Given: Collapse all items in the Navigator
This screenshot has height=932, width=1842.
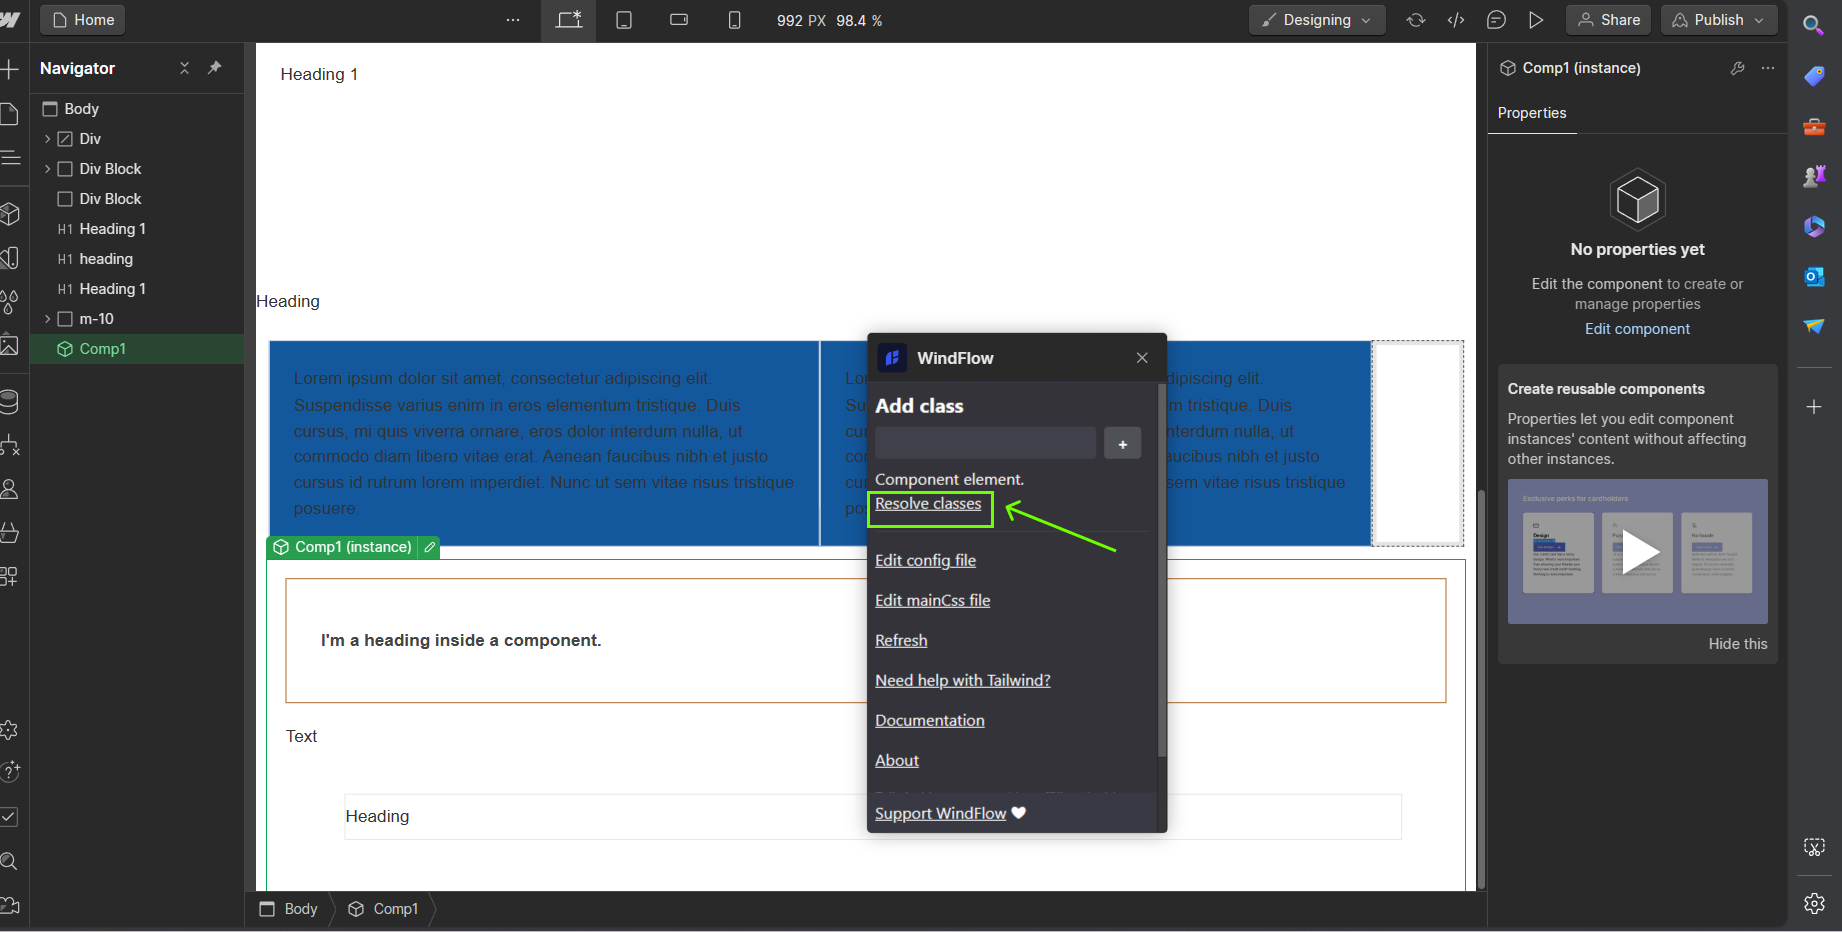Looking at the screenshot, I should (x=184, y=68).
